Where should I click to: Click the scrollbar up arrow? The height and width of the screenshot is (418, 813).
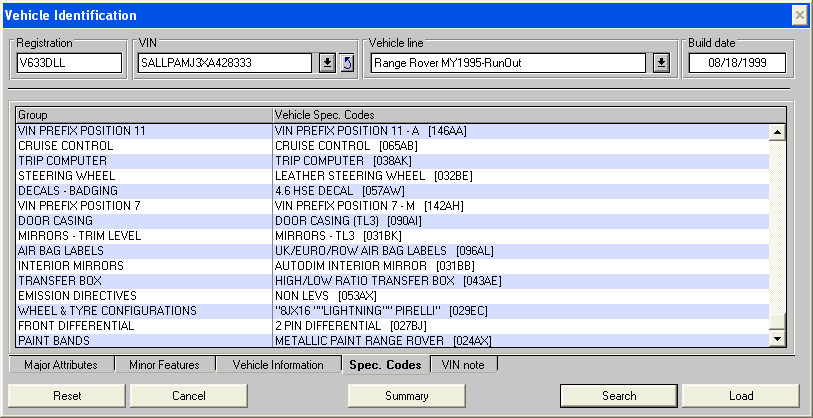point(777,132)
